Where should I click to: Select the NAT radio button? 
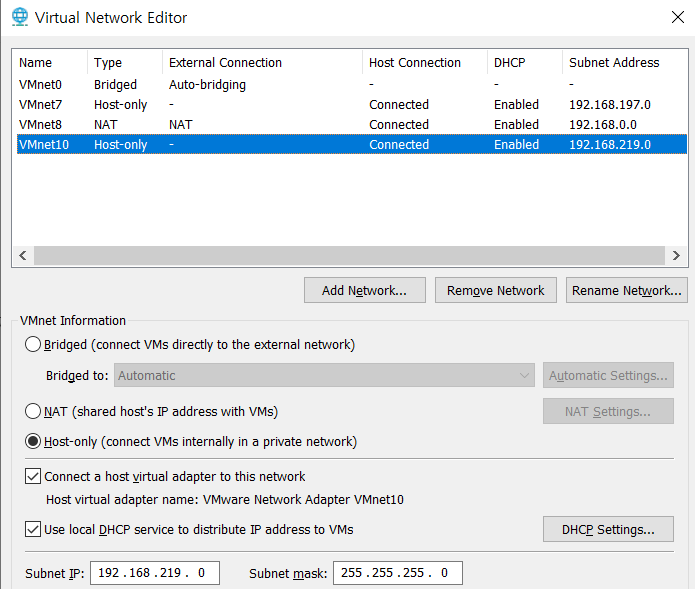[33, 411]
